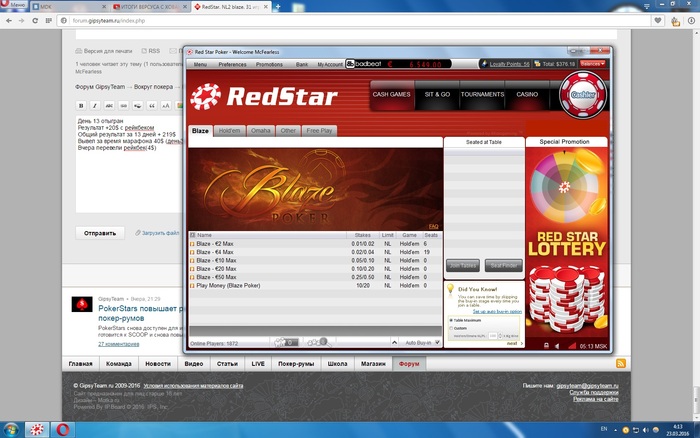Select the Custom buy-in radio option
Viewport: 700px width, 438px height.
tap(451, 328)
